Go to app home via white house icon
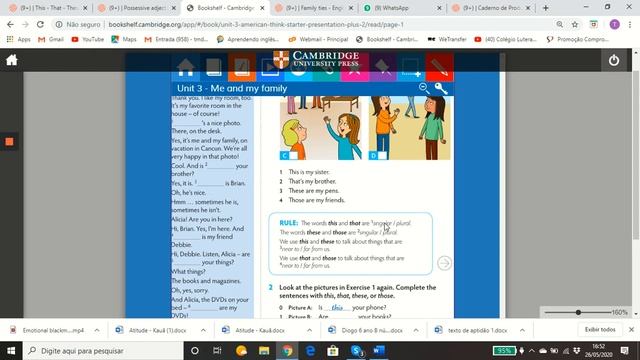This screenshot has height=360, width=640. [12, 60]
